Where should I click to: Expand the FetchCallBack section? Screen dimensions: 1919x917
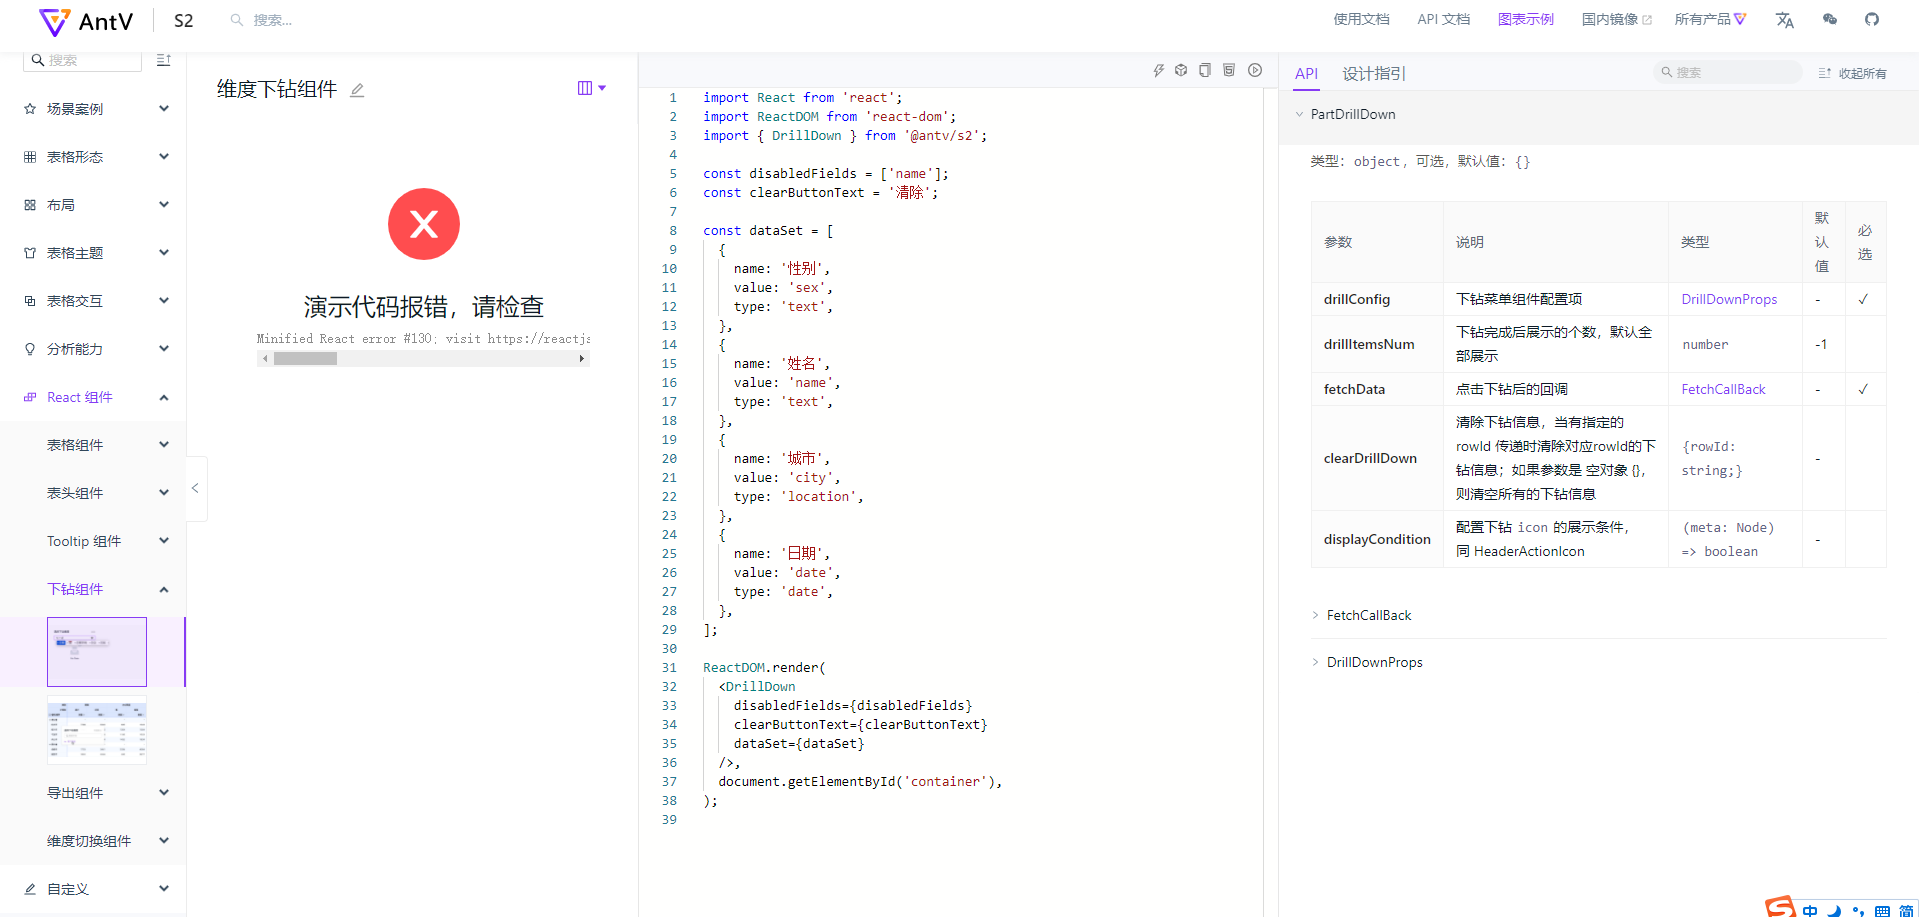tap(1368, 615)
